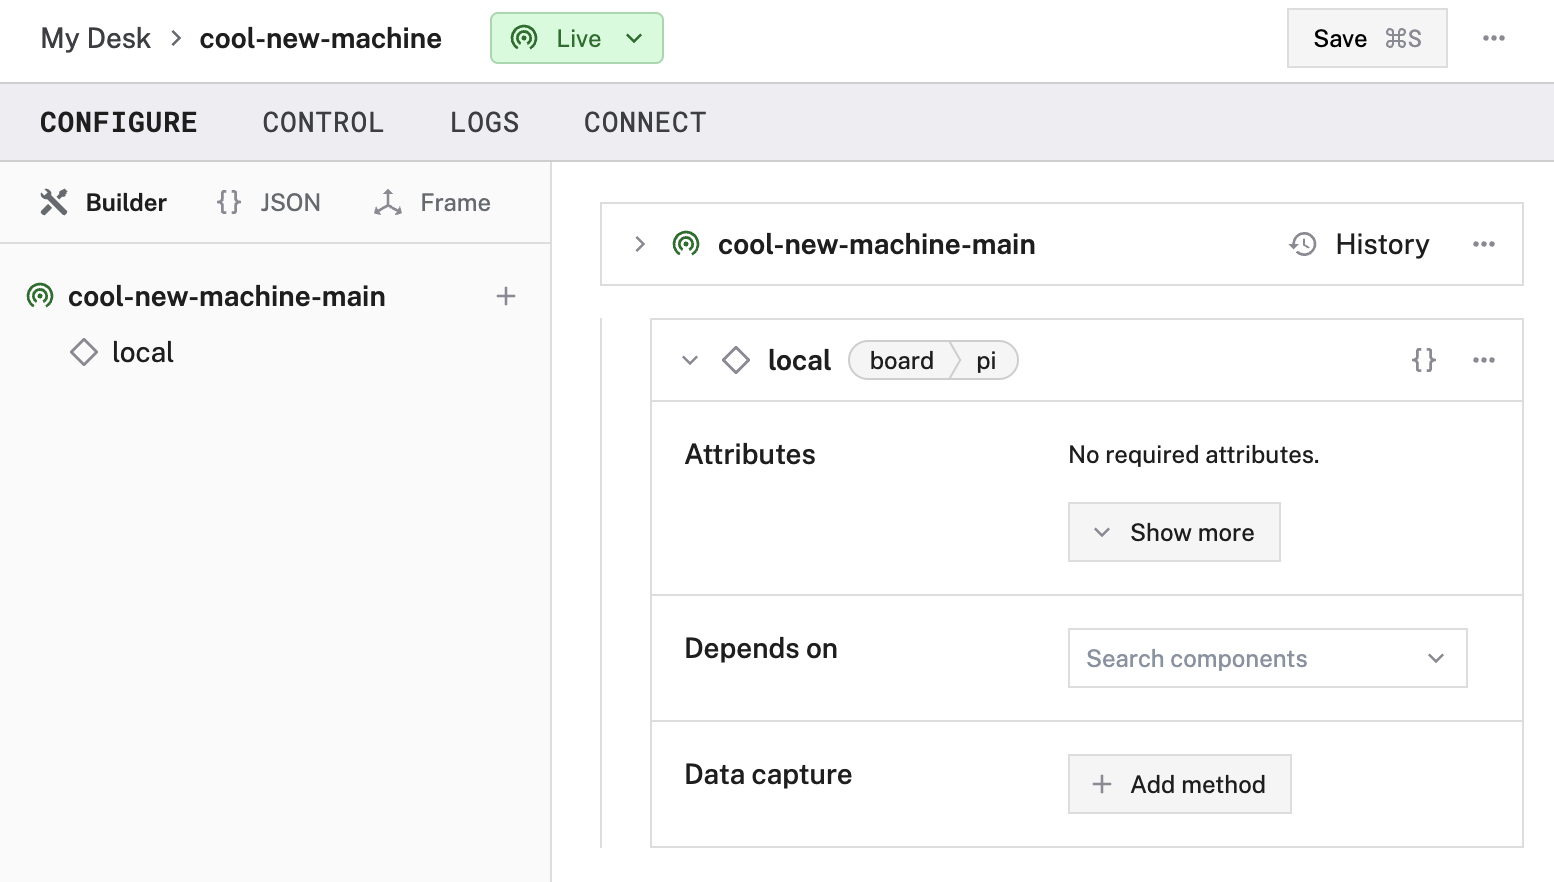Screen dimensions: 1554x882
Task: Open the LOGS tab
Action: [x=484, y=121]
